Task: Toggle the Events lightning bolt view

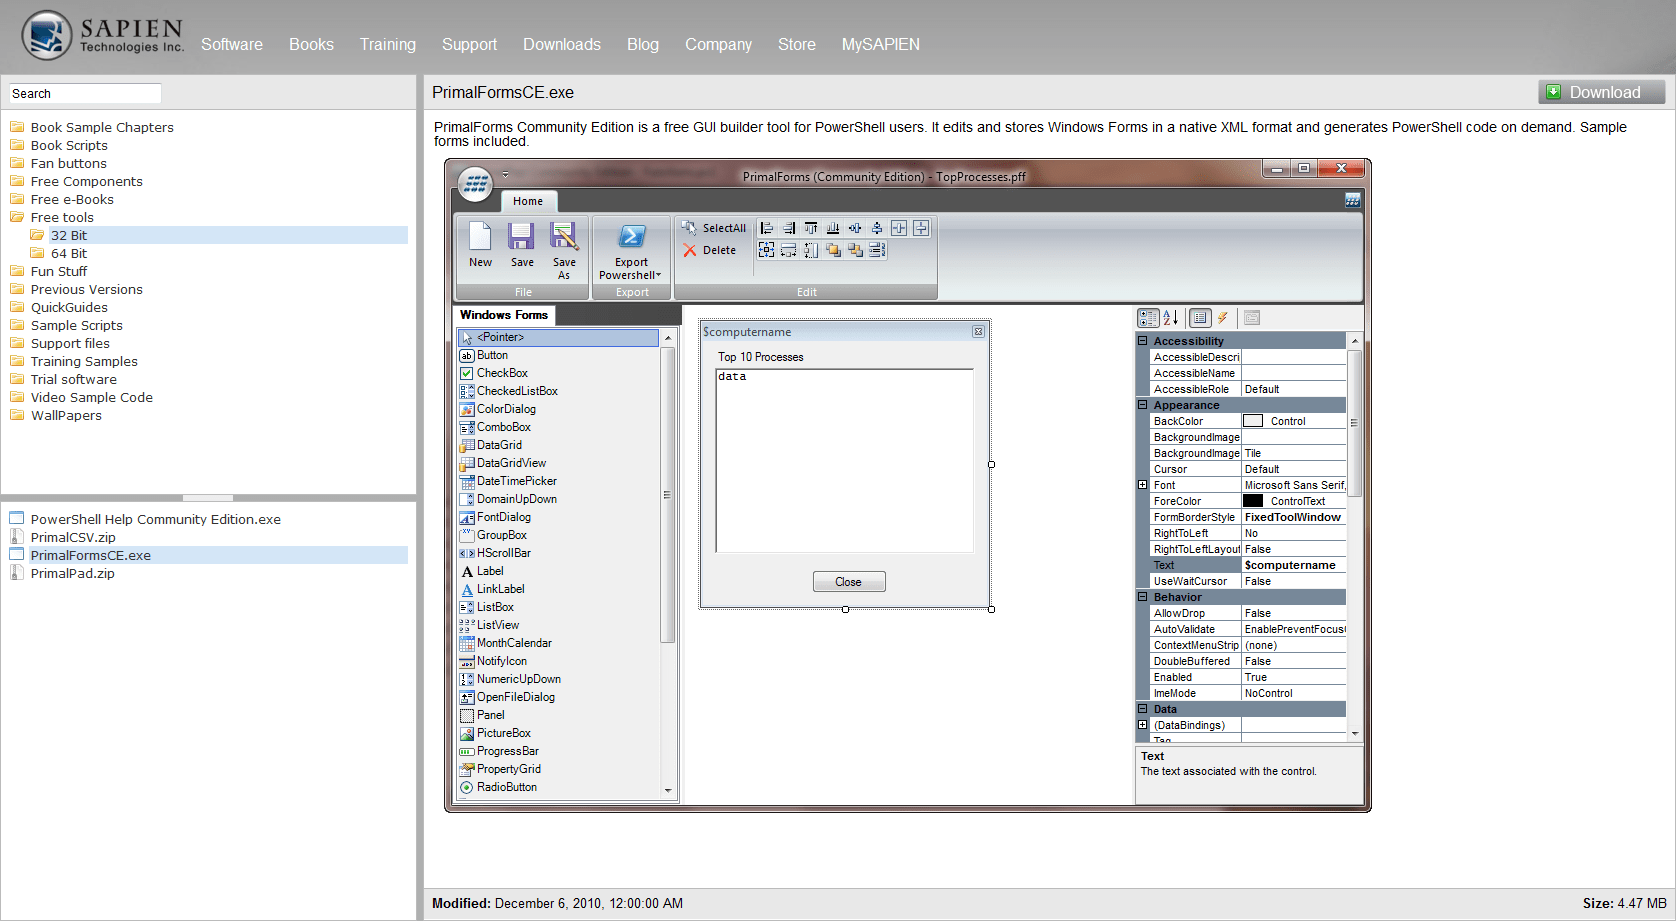Action: (1222, 318)
